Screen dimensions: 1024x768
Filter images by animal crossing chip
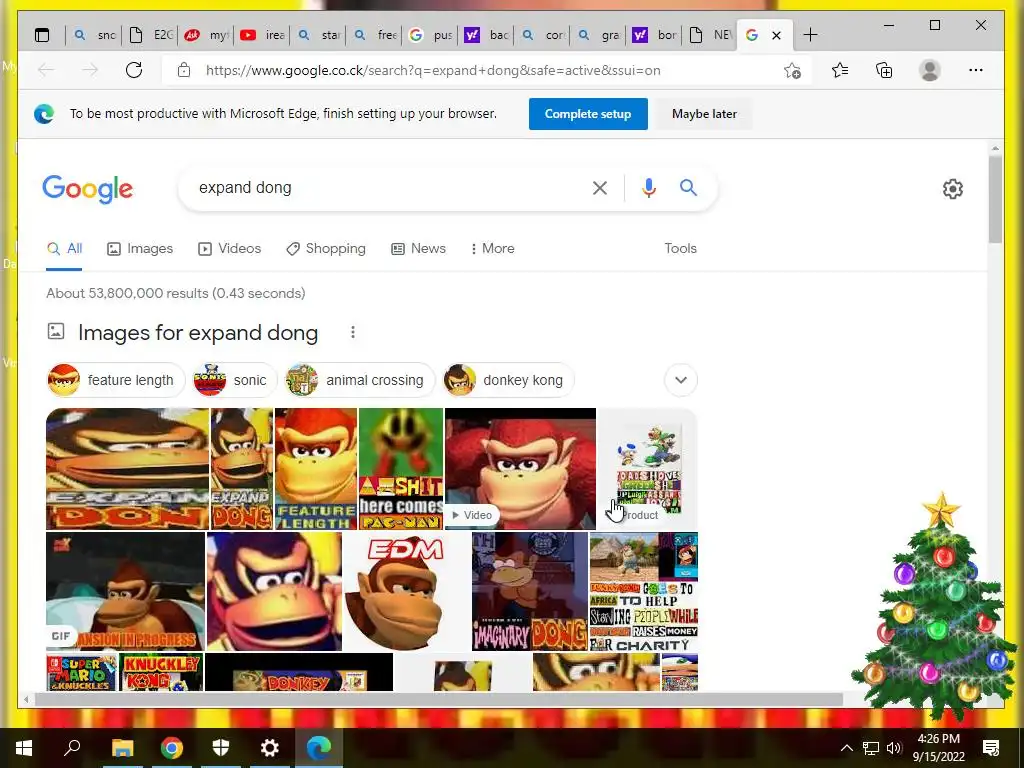coord(360,380)
